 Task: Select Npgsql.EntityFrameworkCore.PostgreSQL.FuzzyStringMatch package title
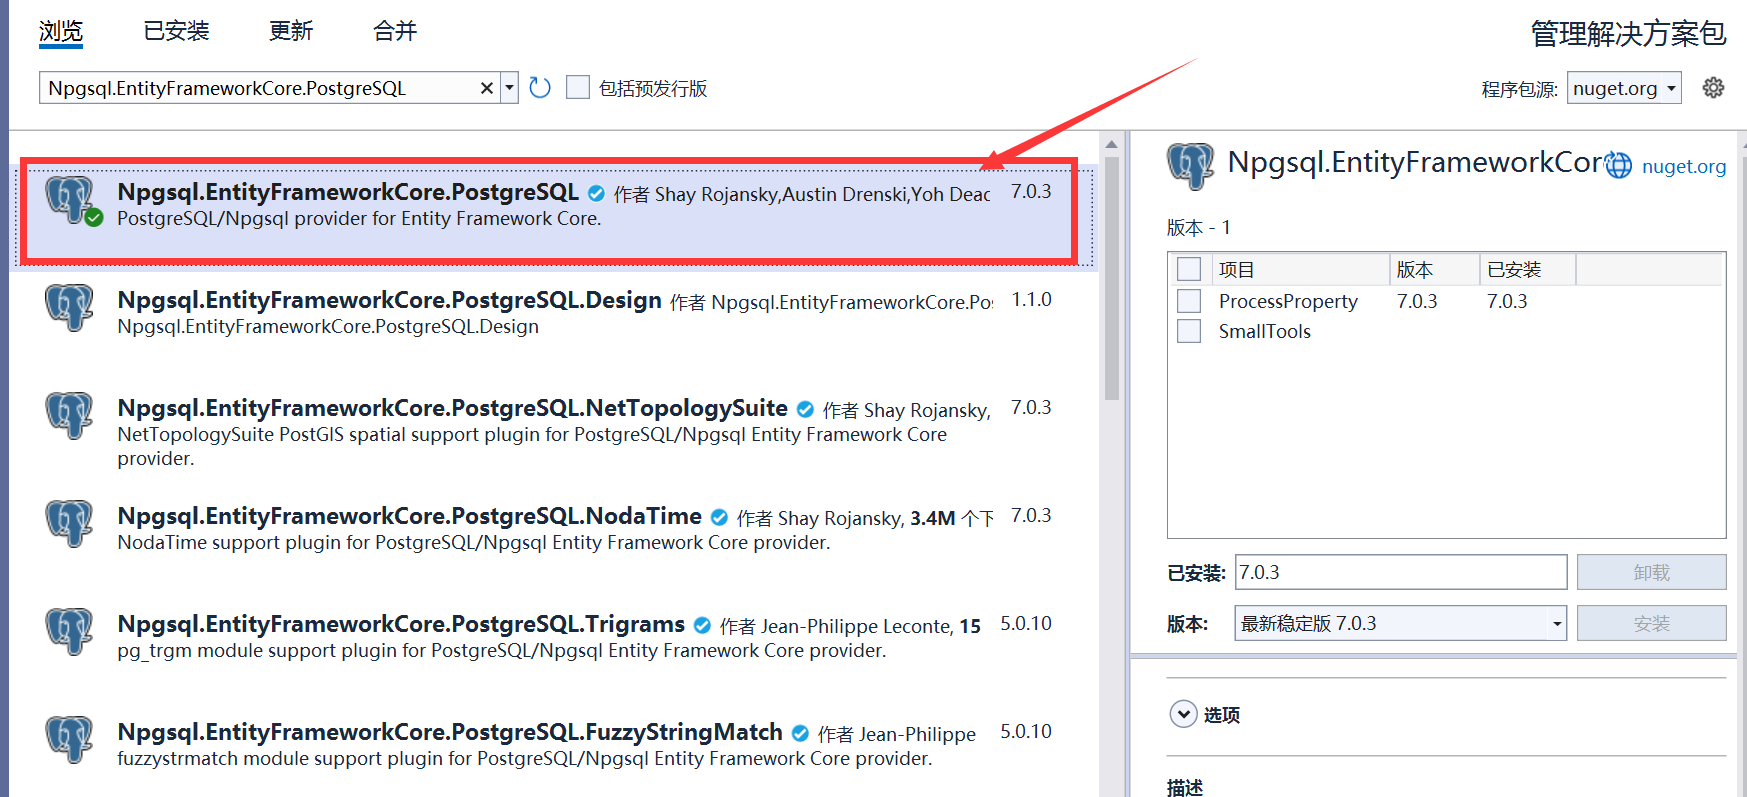point(450,732)
